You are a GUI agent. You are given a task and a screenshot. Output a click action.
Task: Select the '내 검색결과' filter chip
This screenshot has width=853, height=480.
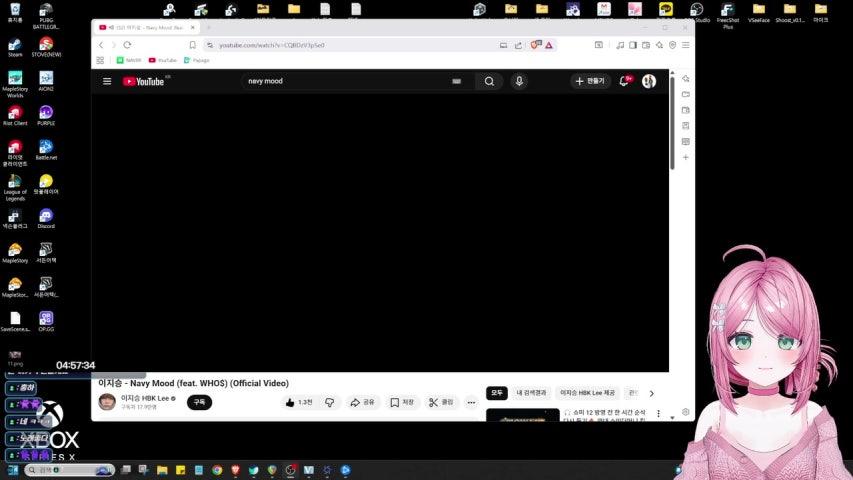pos(531,392)
